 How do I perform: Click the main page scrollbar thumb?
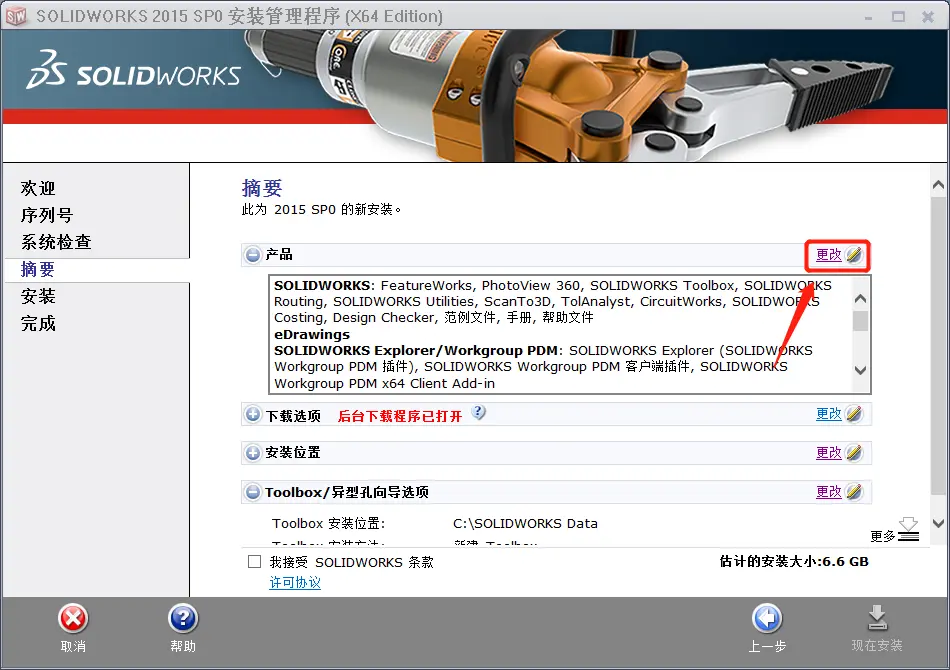click(x=938, y=344)
